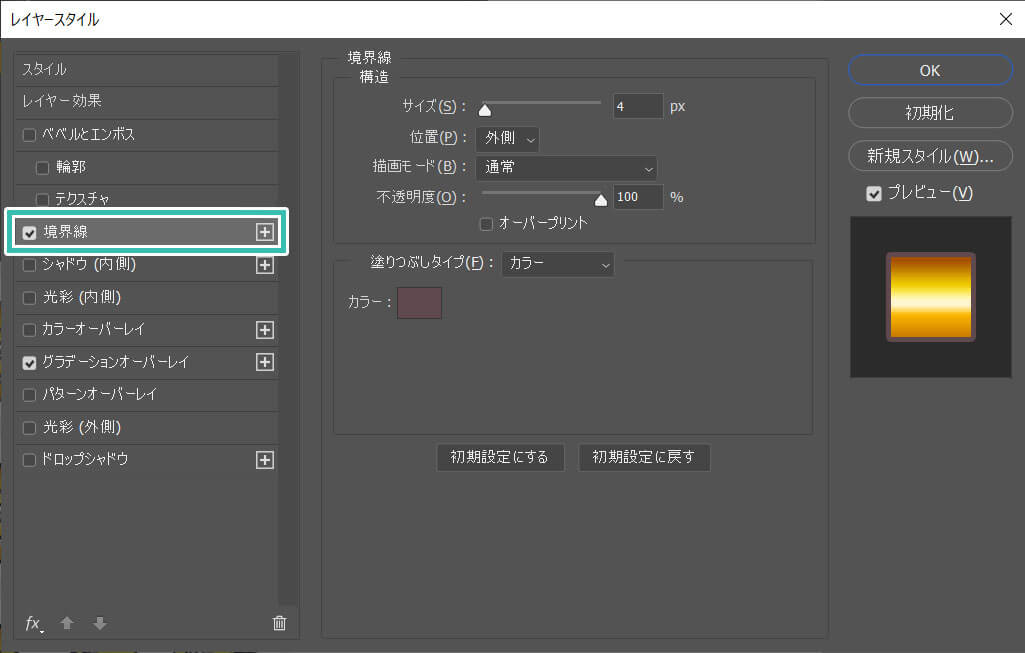Add another カラーオーバーレイ effect with plus icon
1025x653 pixels.
click(x=265, y=330)
